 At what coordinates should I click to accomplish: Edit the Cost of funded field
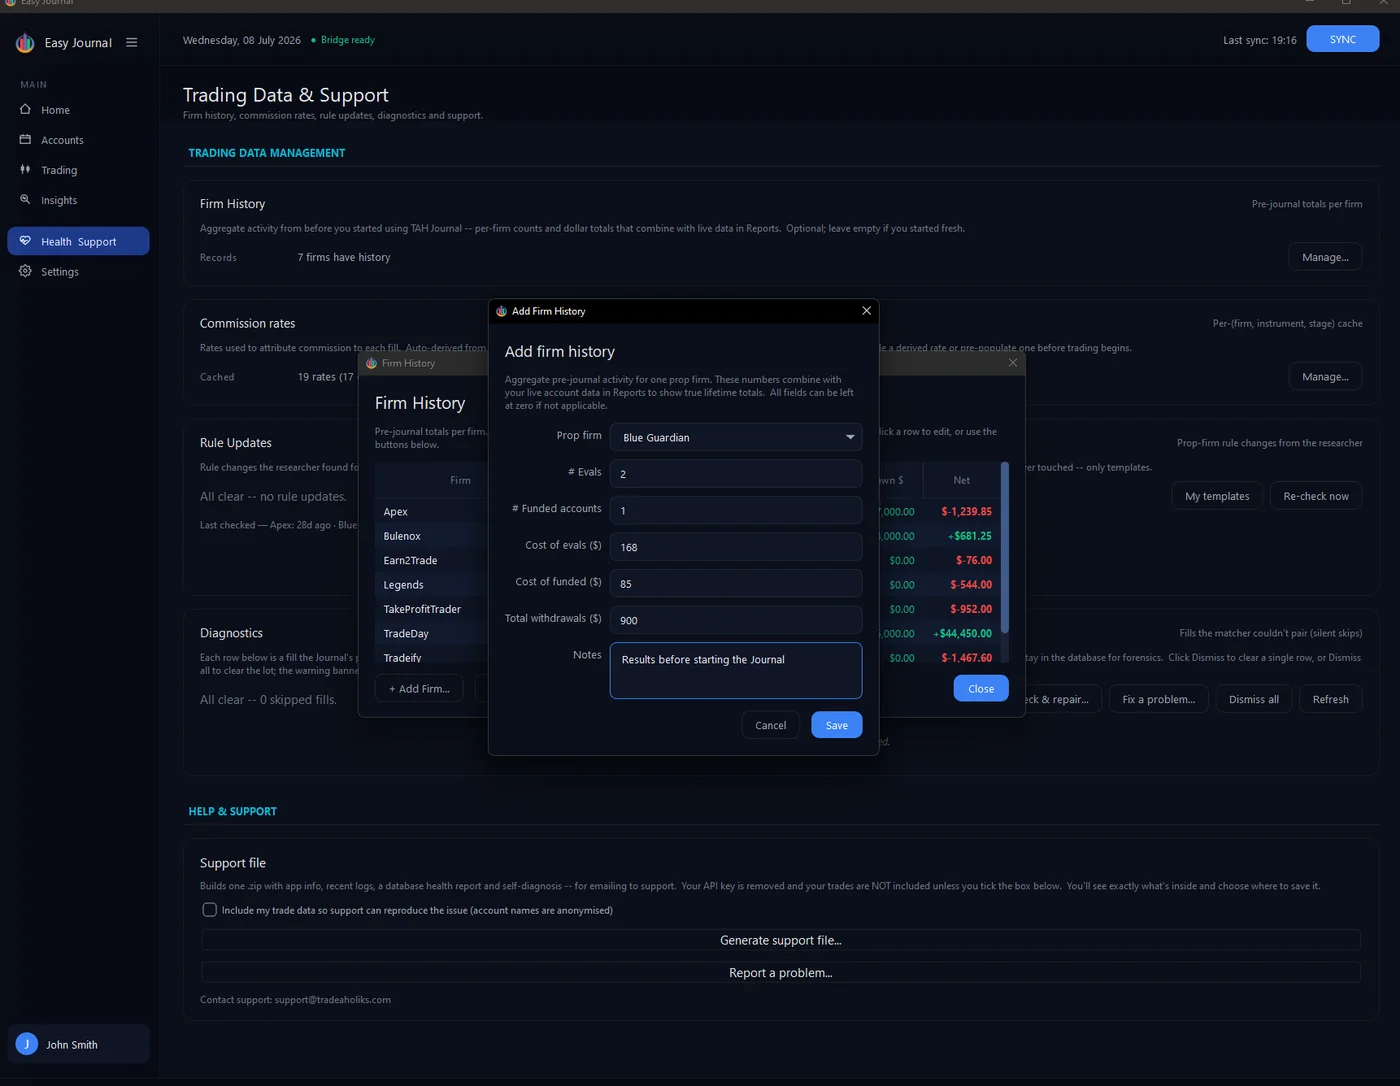(x=736, y=583)
